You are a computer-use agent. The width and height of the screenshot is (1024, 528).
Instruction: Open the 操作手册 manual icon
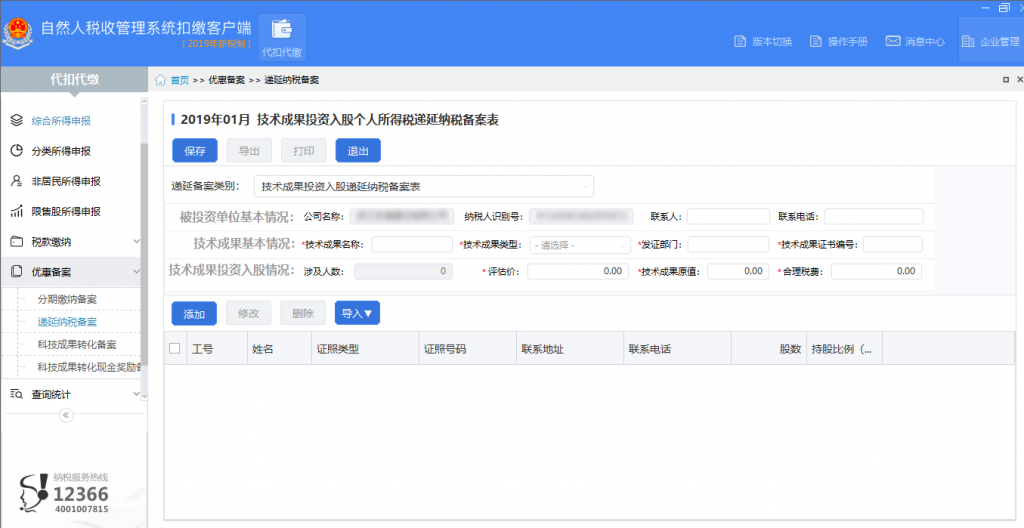816,41
